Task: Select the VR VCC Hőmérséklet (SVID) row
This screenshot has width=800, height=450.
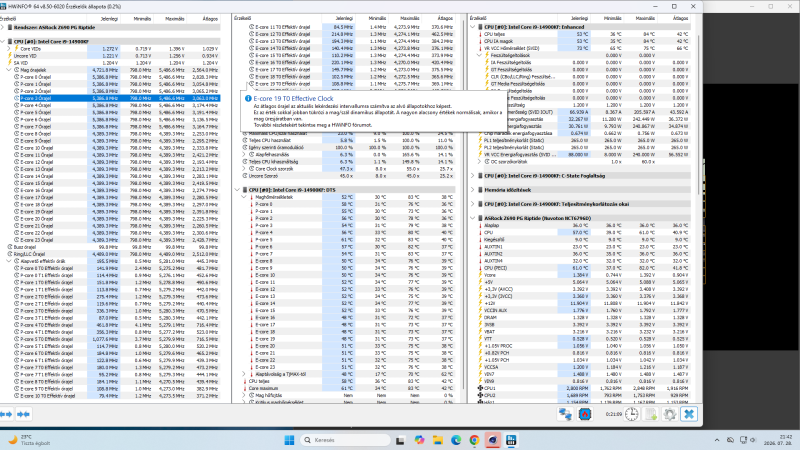Action: pos(580,48)
